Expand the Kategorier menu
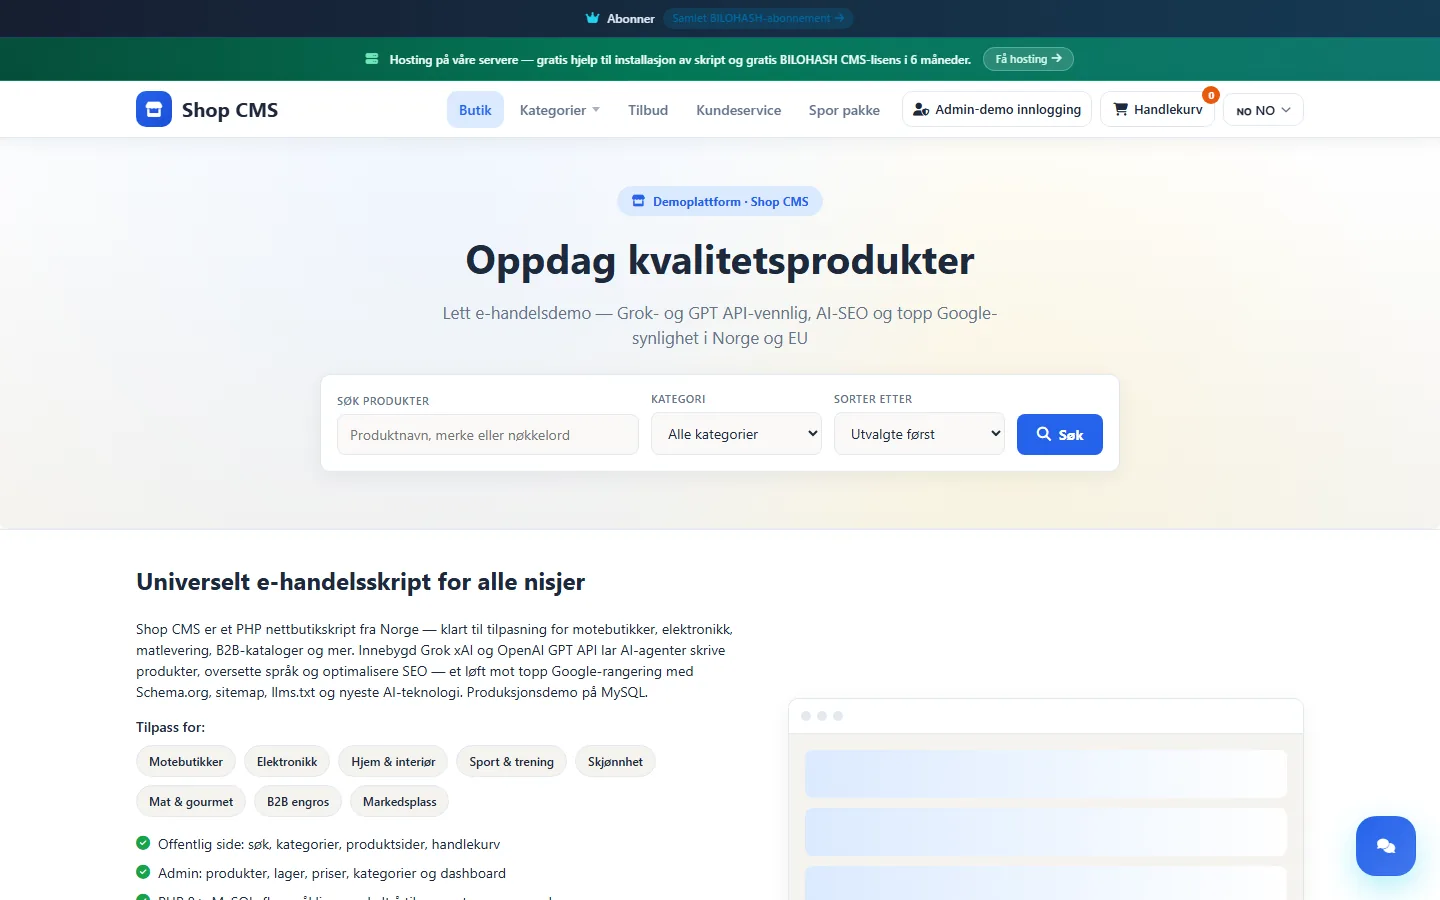The height and width of the screenshot is (900, 1440). pyautogui.click(x=559, y=110)
